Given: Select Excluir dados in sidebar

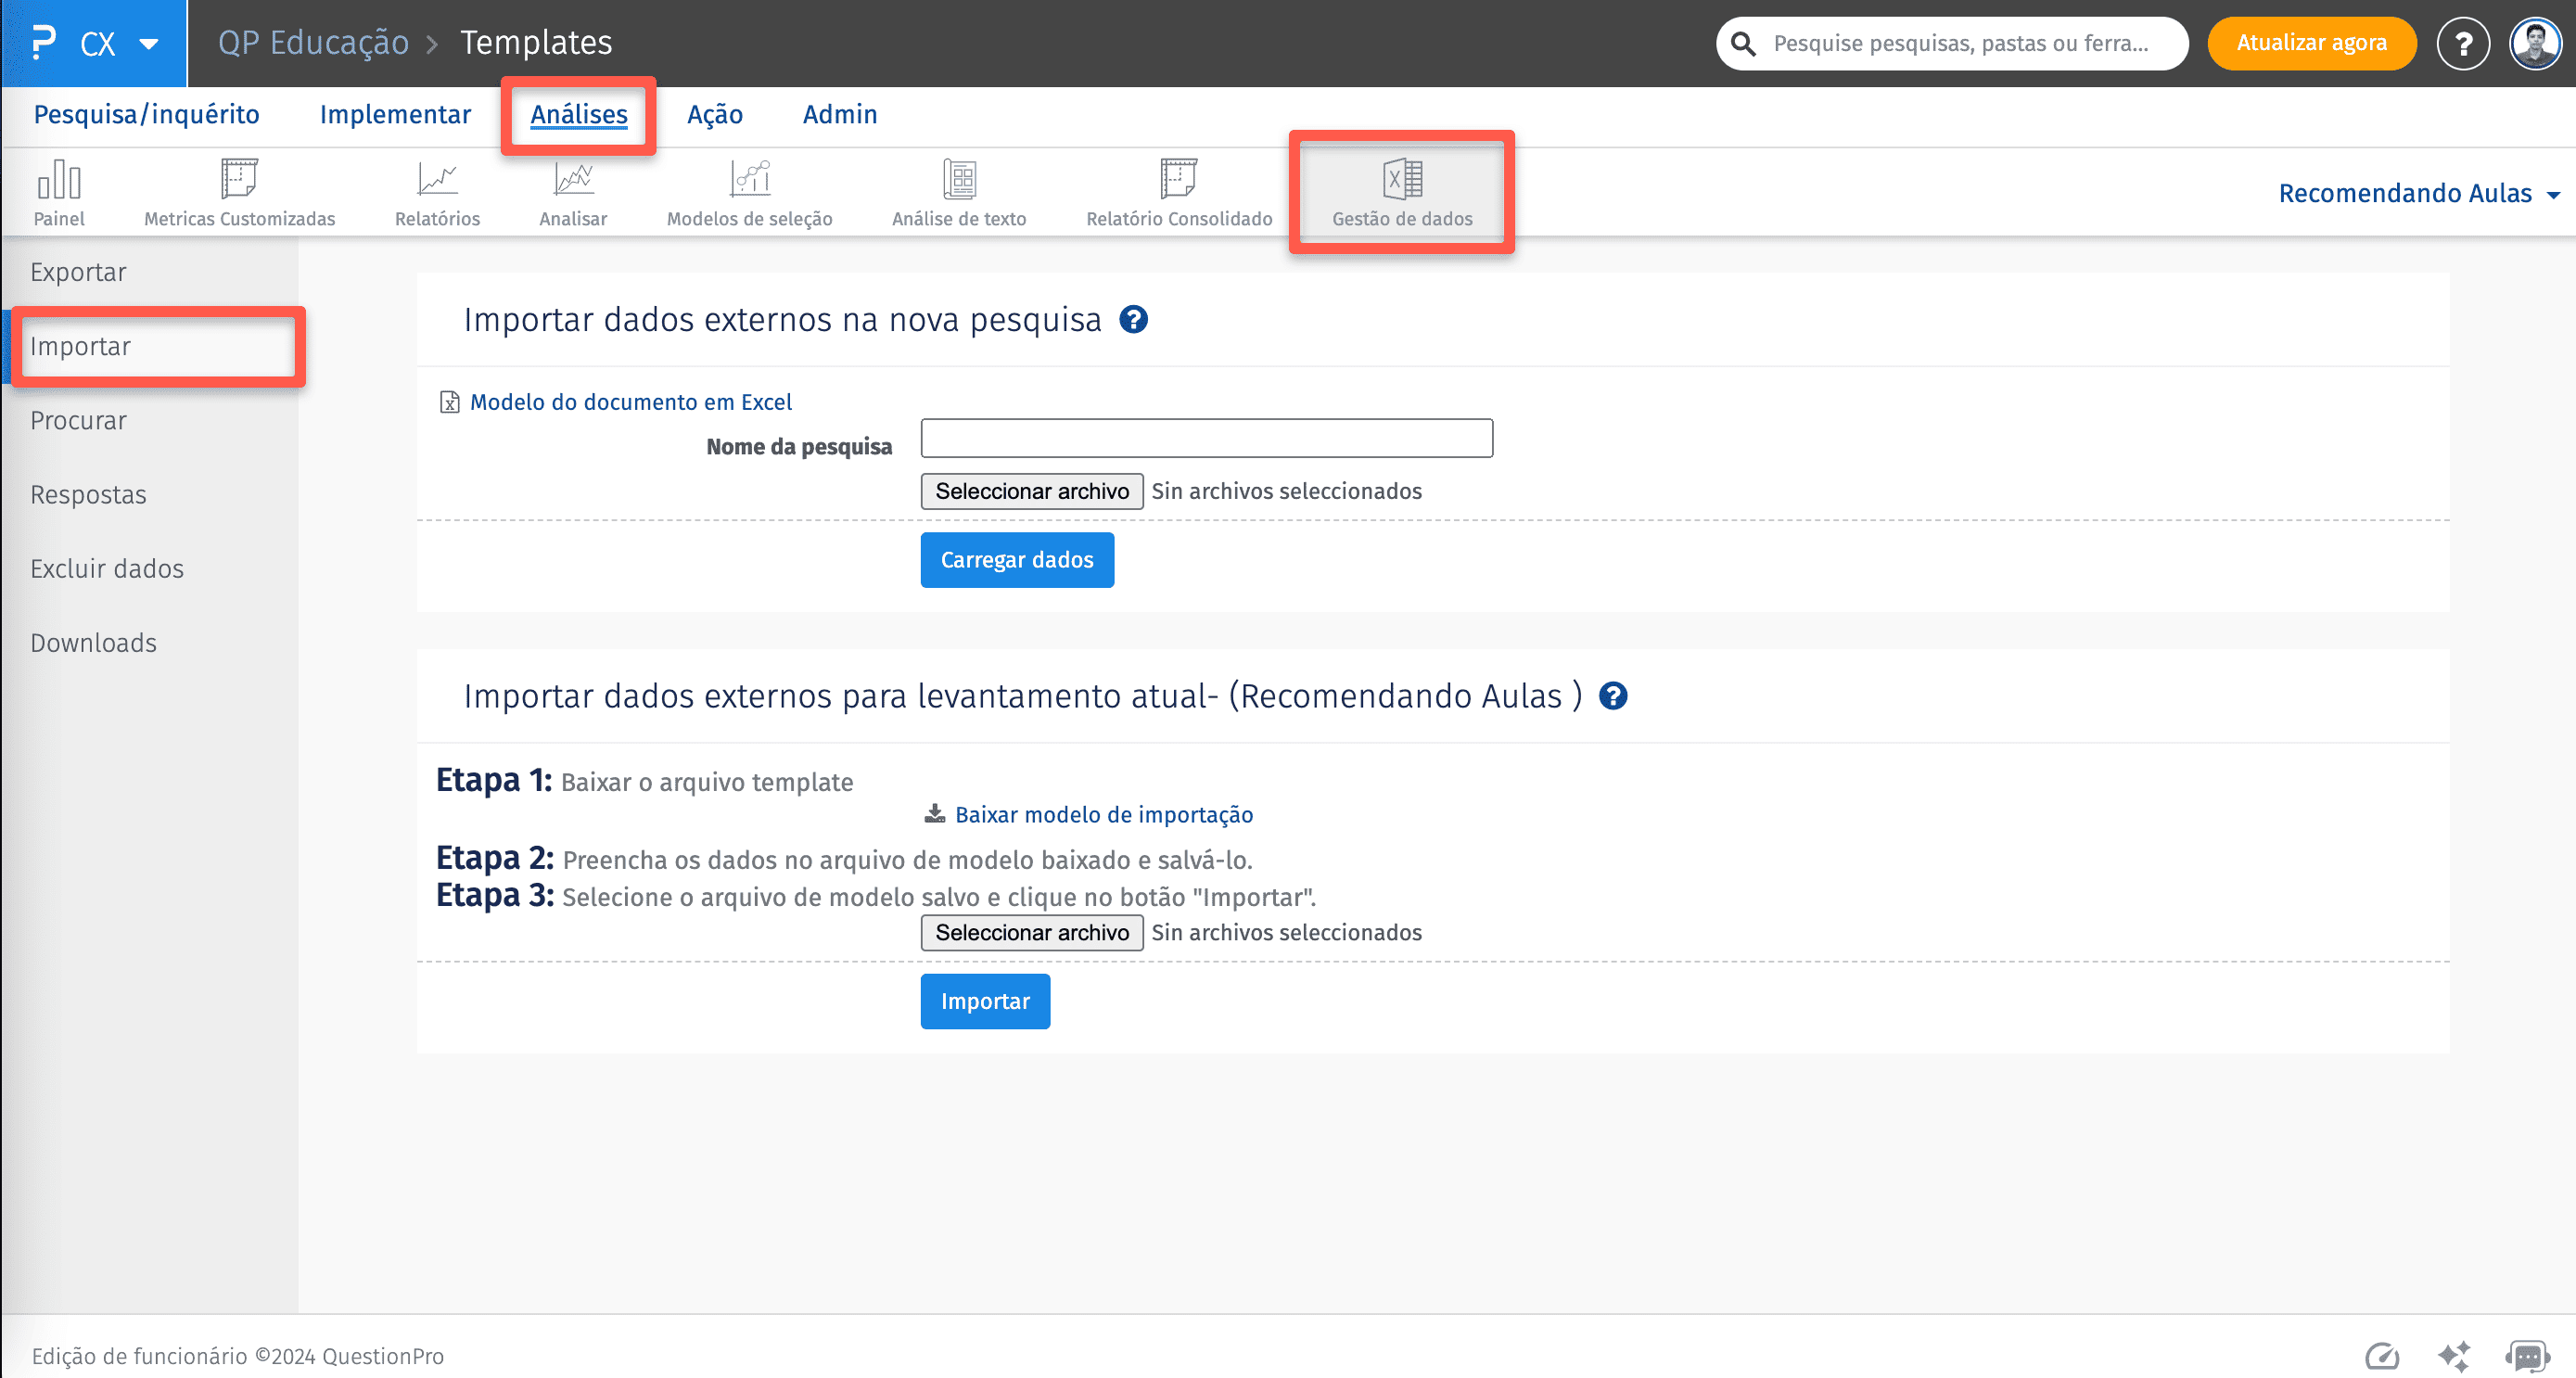Looking at the screenshot, I should click(x=107, y=569).
